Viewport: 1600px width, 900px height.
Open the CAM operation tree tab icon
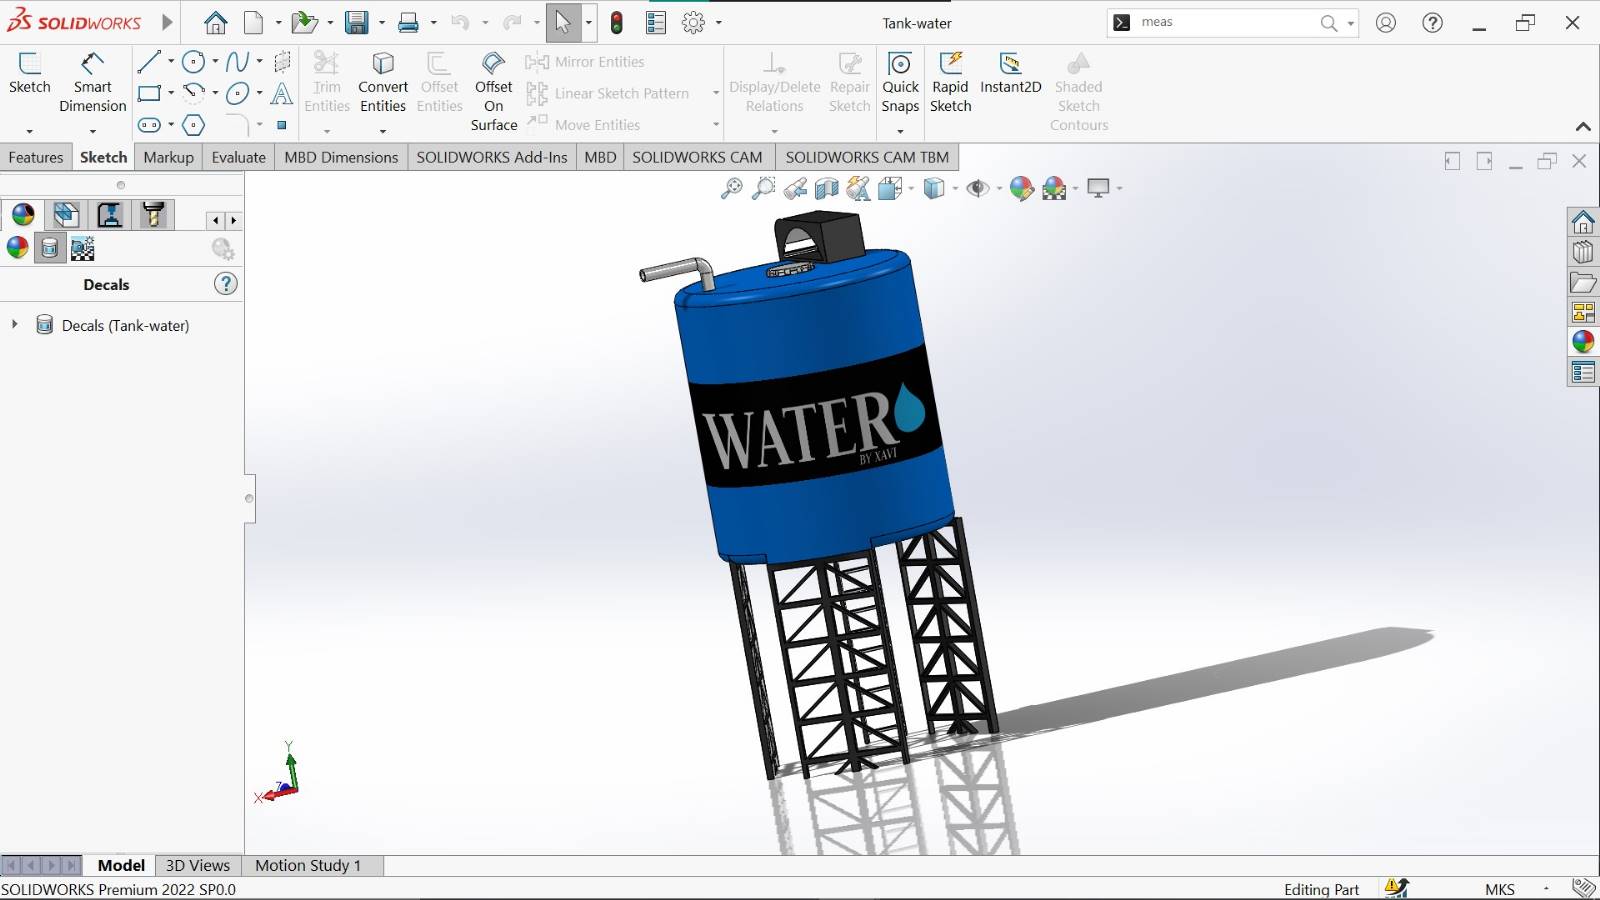point(110,215)
